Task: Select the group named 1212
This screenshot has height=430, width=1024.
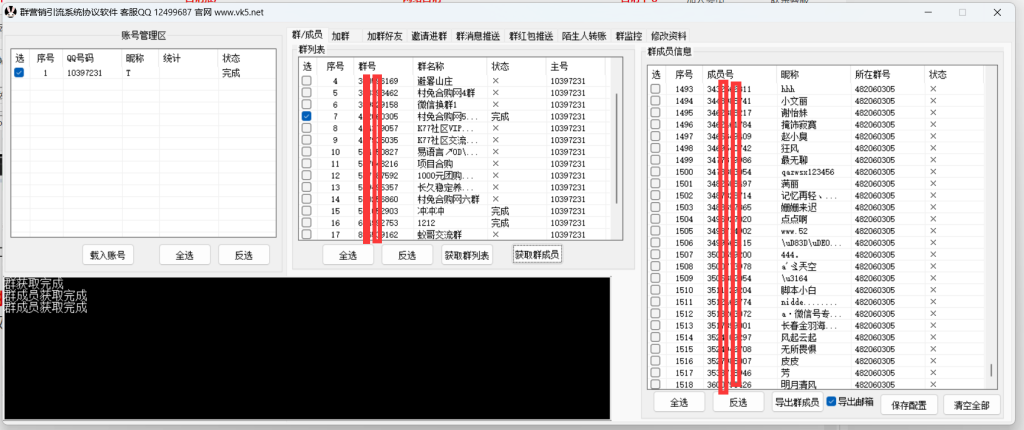Action: [x=306, y=223]
